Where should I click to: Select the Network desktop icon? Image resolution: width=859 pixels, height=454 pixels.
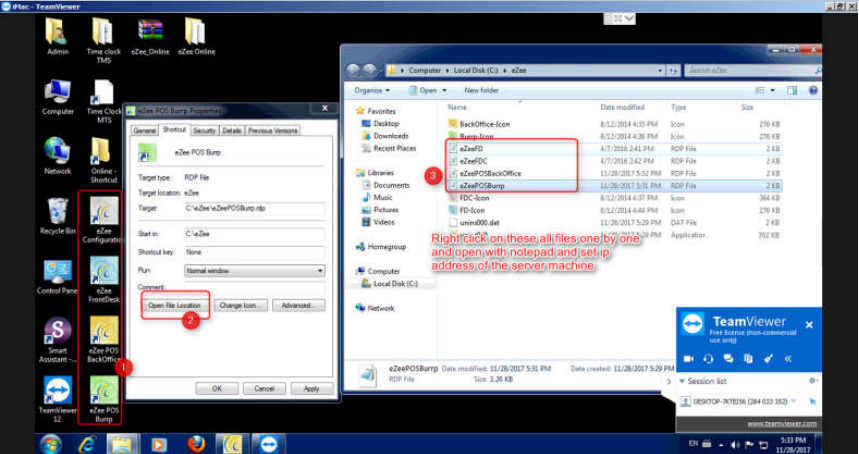click(58, 157)
